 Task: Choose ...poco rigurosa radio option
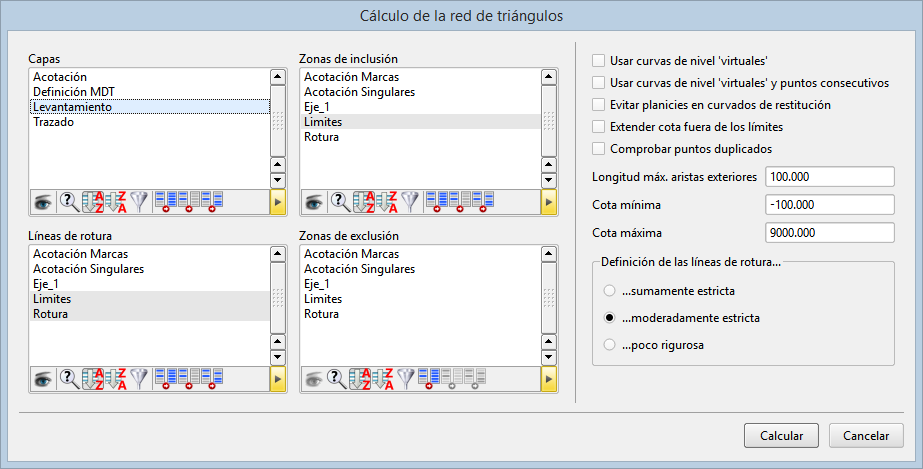pos(610,345)
